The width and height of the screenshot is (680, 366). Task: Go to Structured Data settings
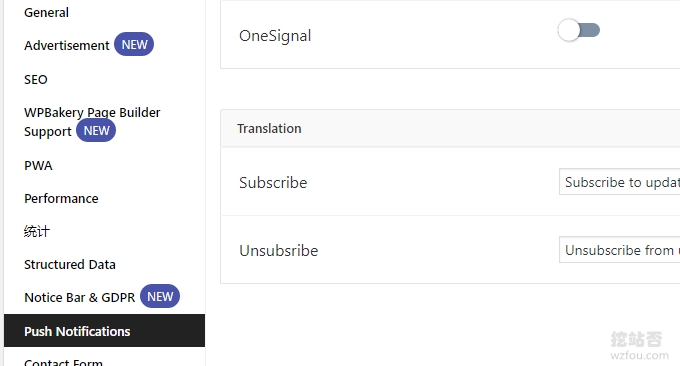(x=70, y=265)
